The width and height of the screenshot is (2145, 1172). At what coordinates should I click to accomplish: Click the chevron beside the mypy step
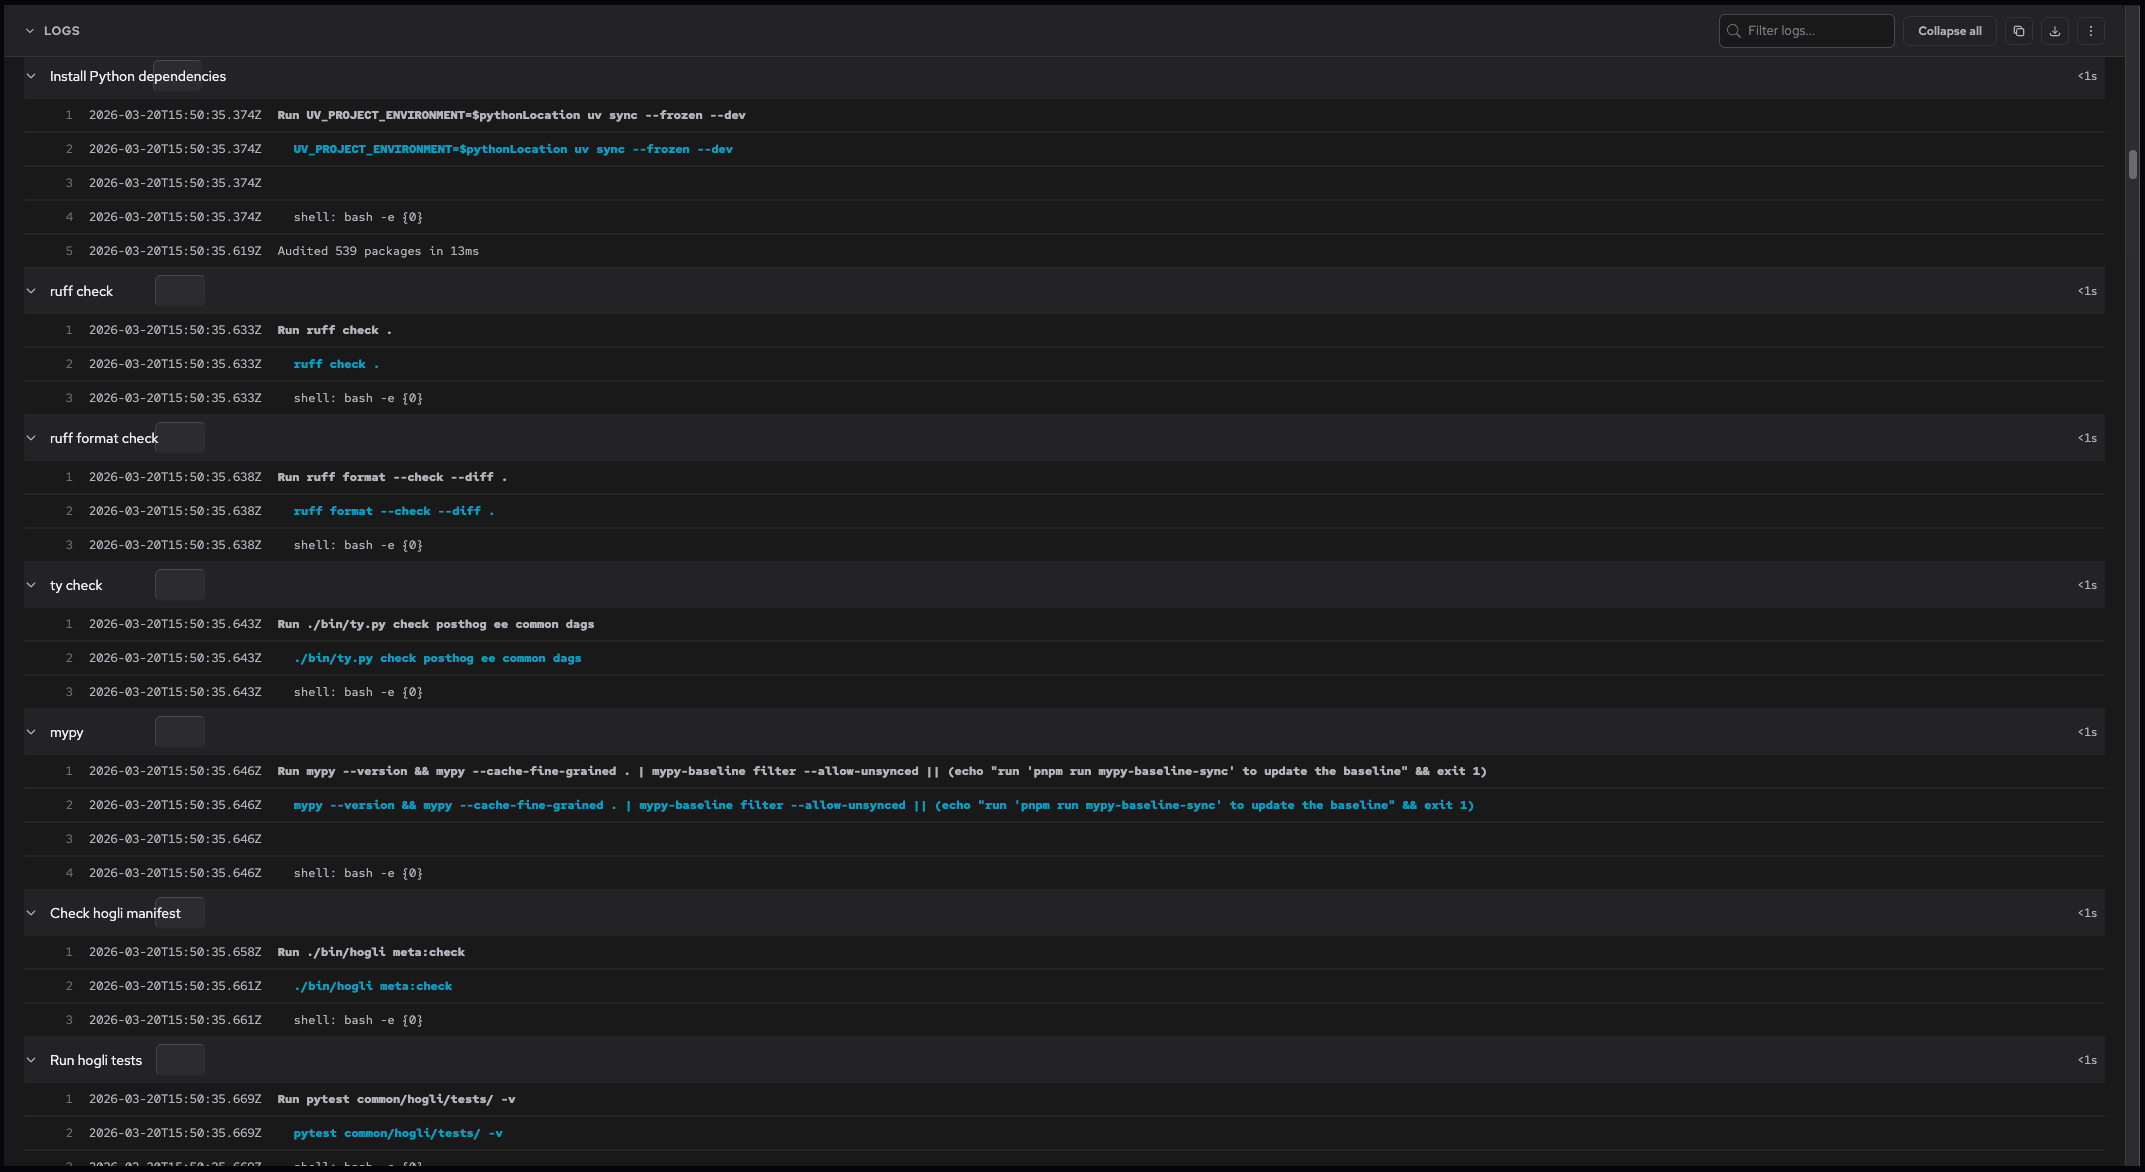click(x=30, y=731)
